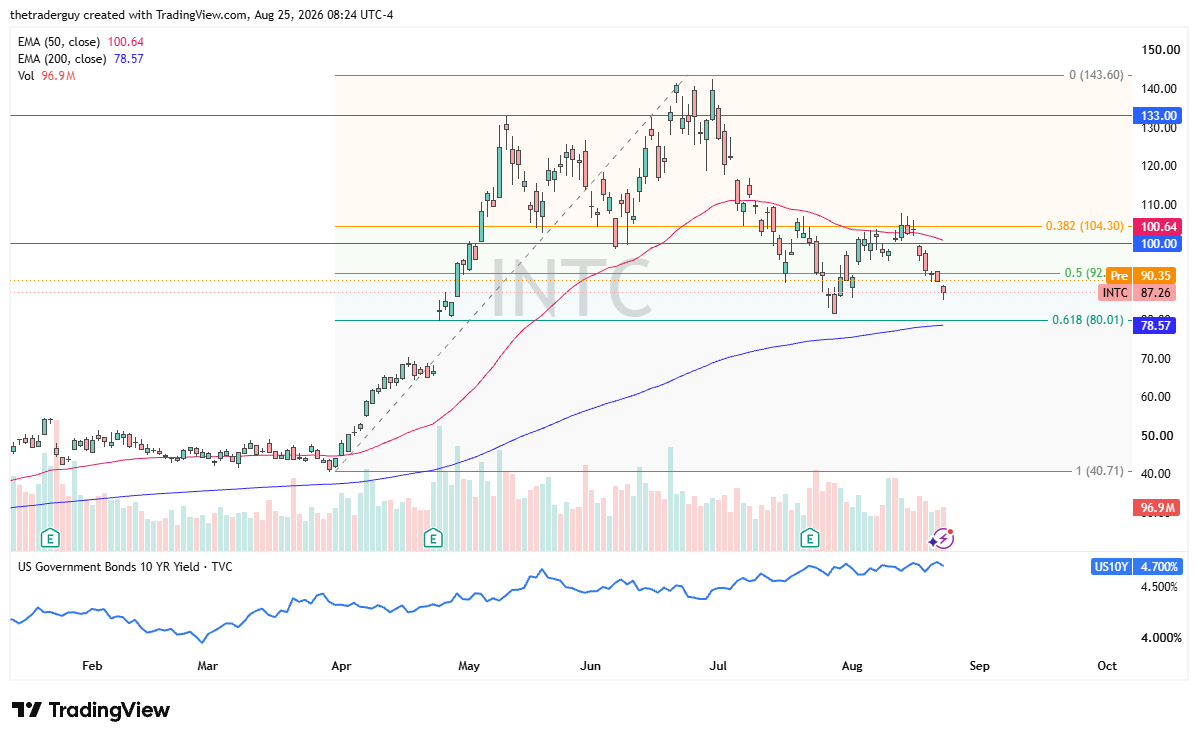
Task: Click the Oct label on the time axis
Action: pyautogui.click(x=1107, y=666)
